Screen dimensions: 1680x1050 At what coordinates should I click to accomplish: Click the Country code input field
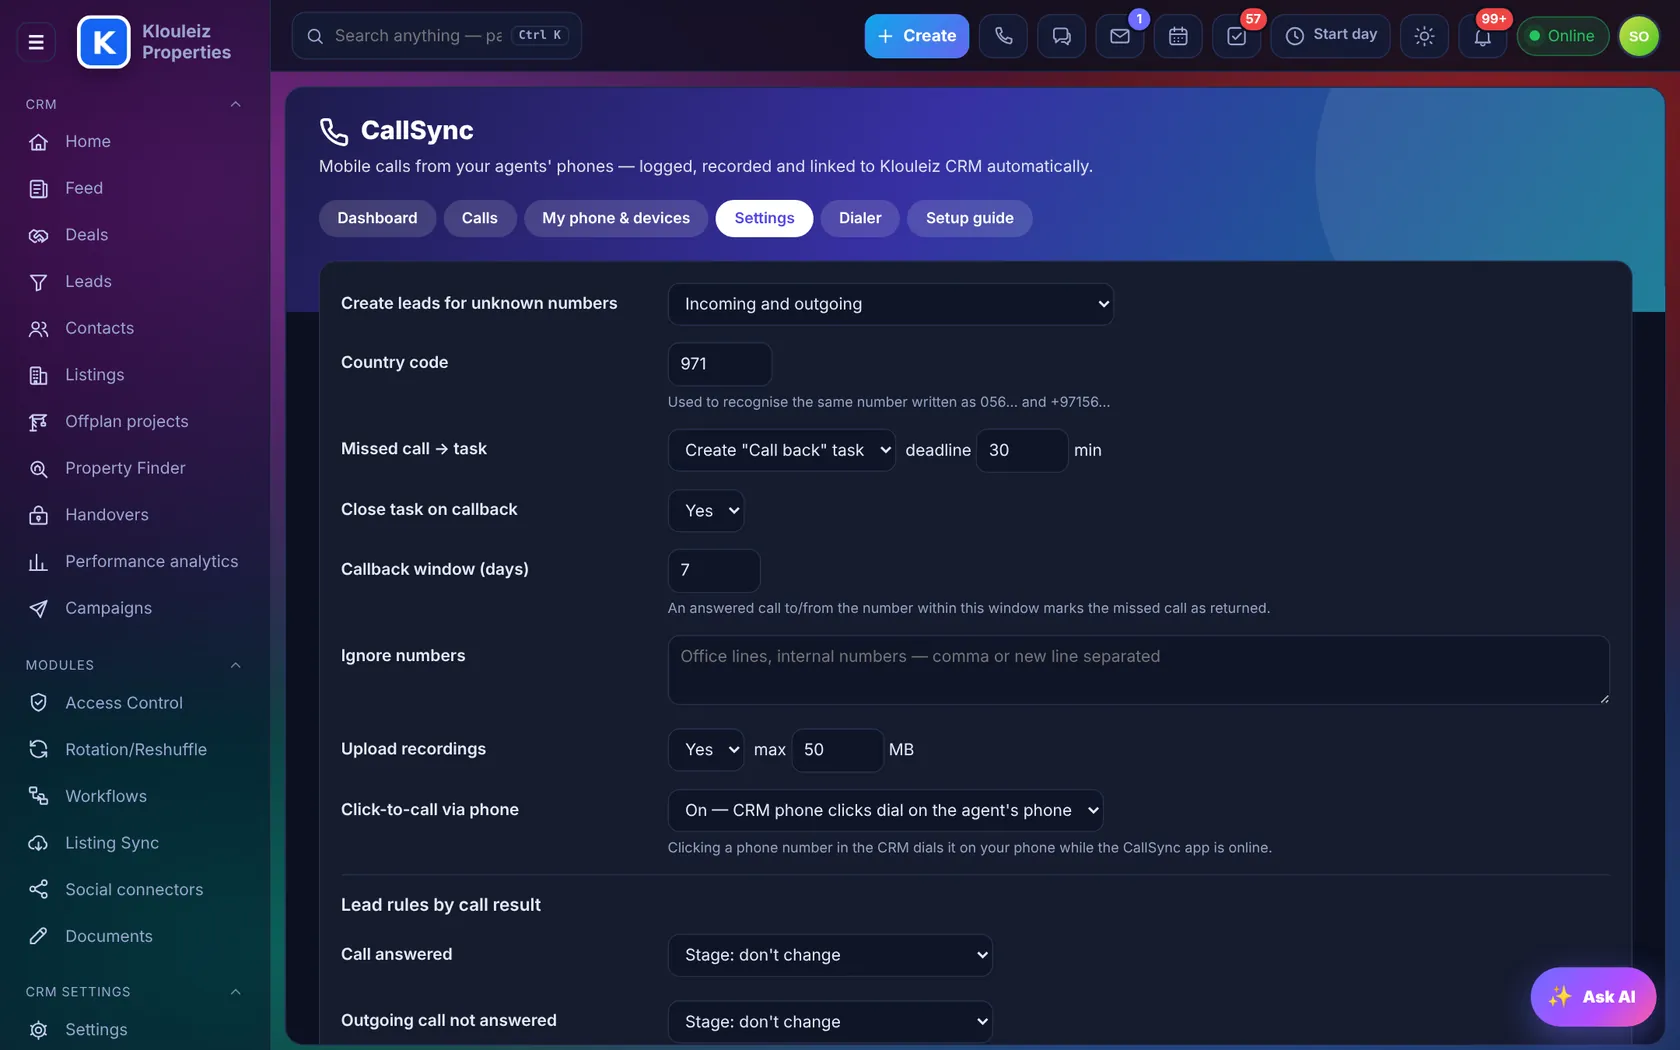coord(720,364)
